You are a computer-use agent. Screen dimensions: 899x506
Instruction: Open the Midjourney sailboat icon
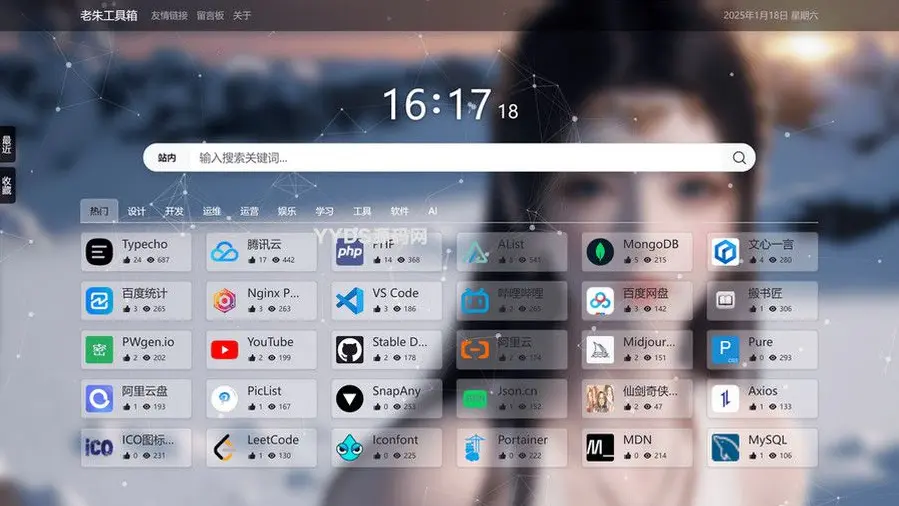600,350
